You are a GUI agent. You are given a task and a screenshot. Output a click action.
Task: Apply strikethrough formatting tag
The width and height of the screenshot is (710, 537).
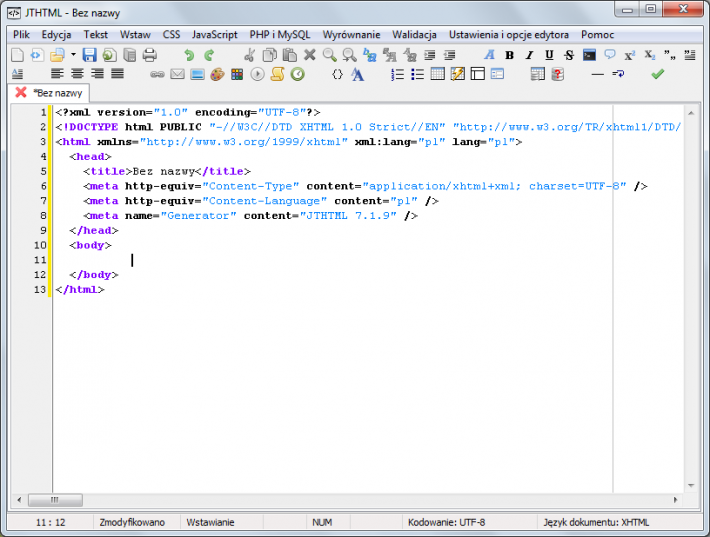[569, 55]
